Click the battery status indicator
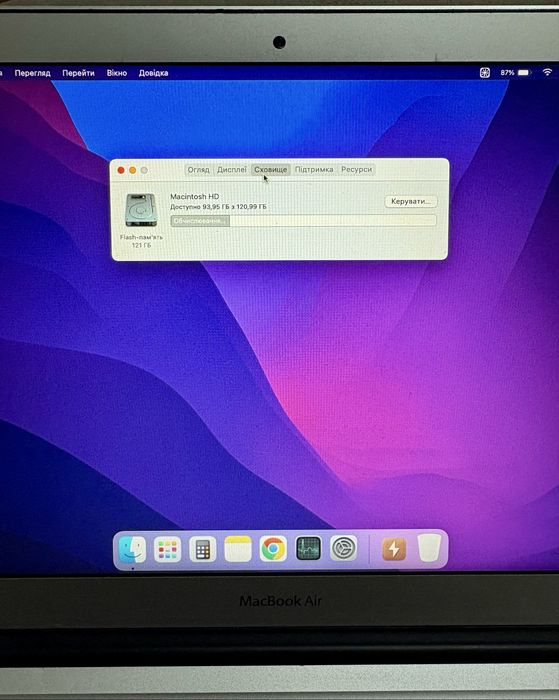This screenshot has height=700, width=559. (524, 72)
